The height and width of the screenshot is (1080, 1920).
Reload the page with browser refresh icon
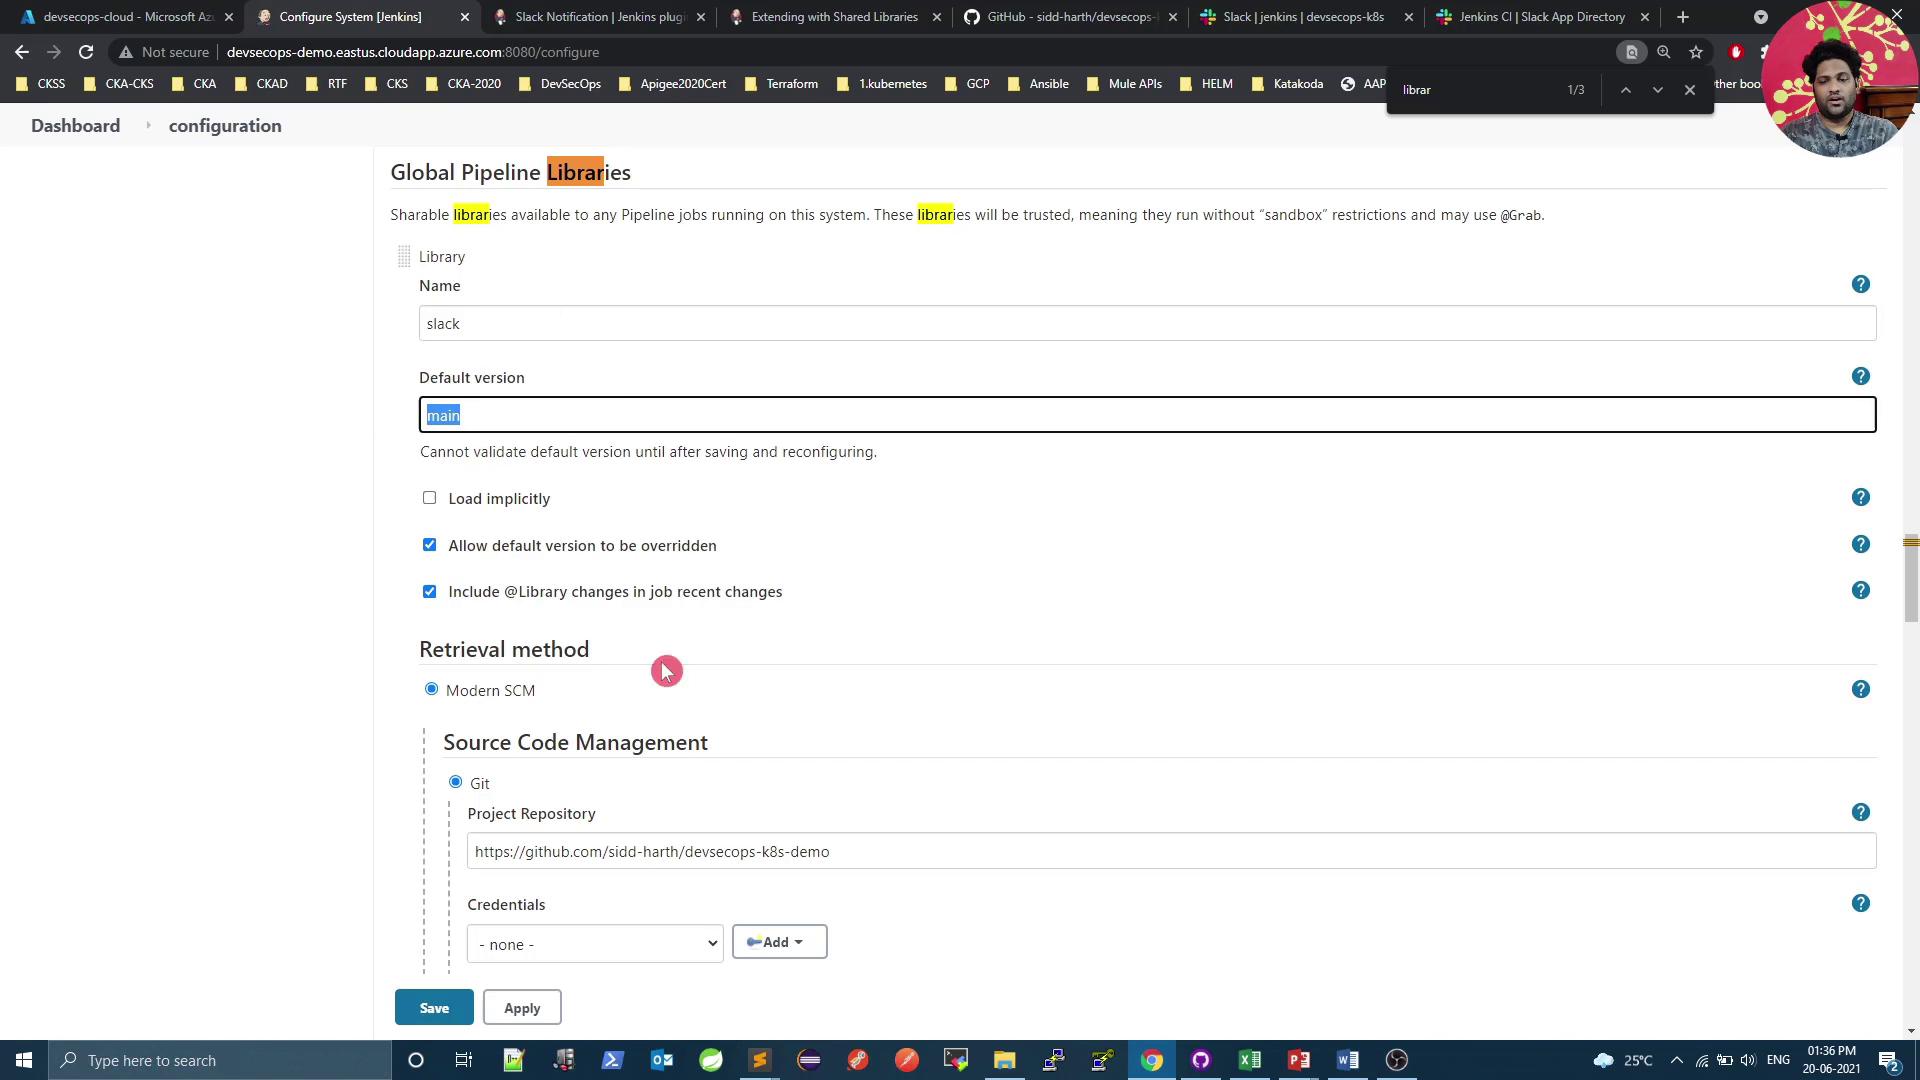[x=86, y=52]
